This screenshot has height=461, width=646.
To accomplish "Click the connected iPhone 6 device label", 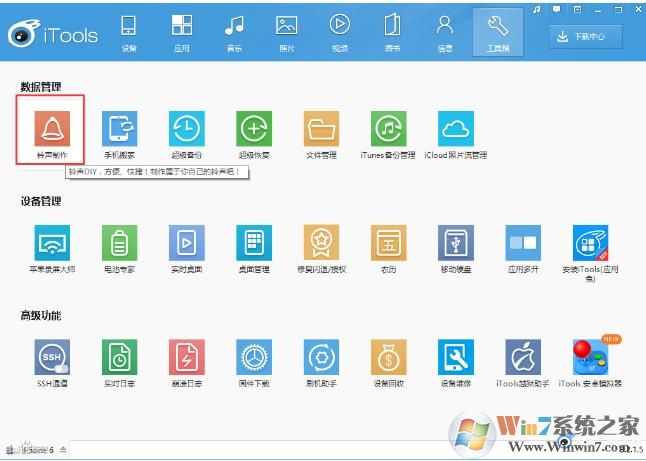I will click(x=36, y=449).
